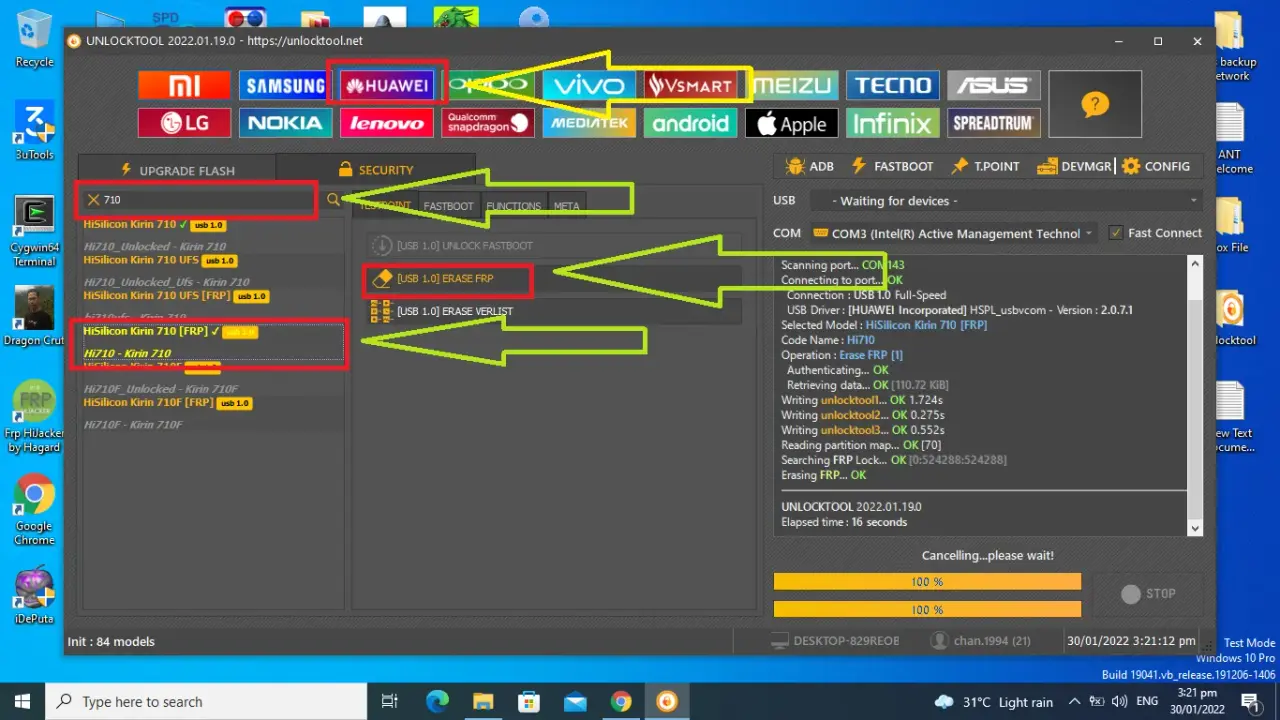Select the MediaTek chipset tile

(x=589, y=123)
